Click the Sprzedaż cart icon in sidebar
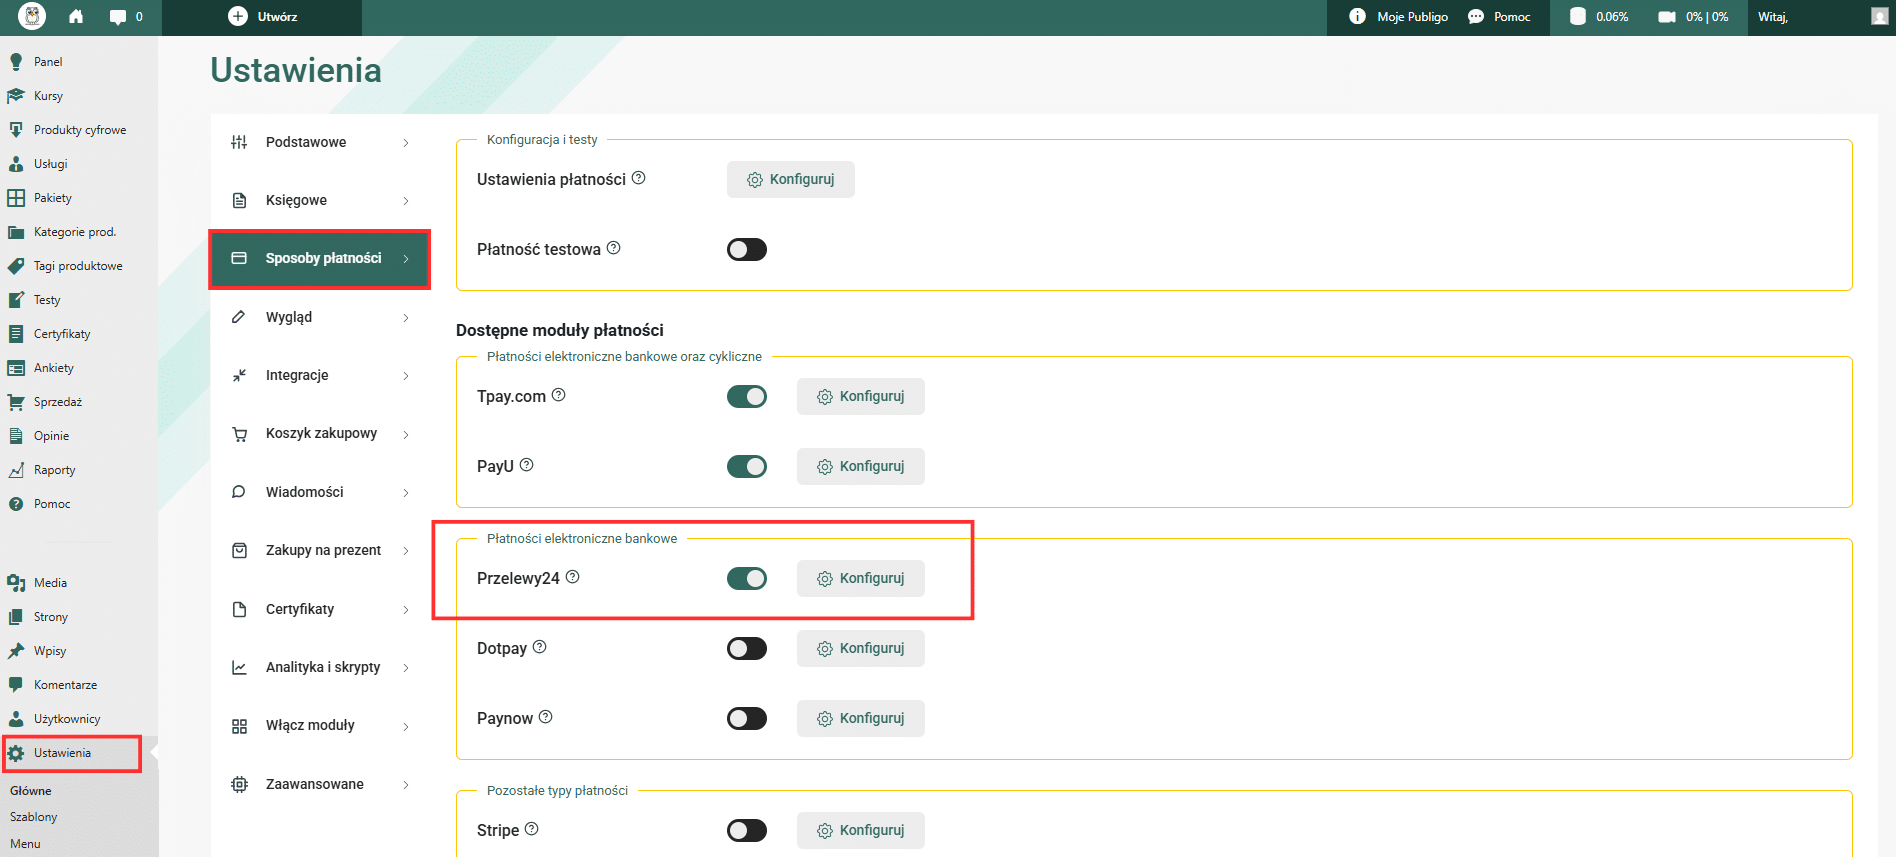 (16, 402)
